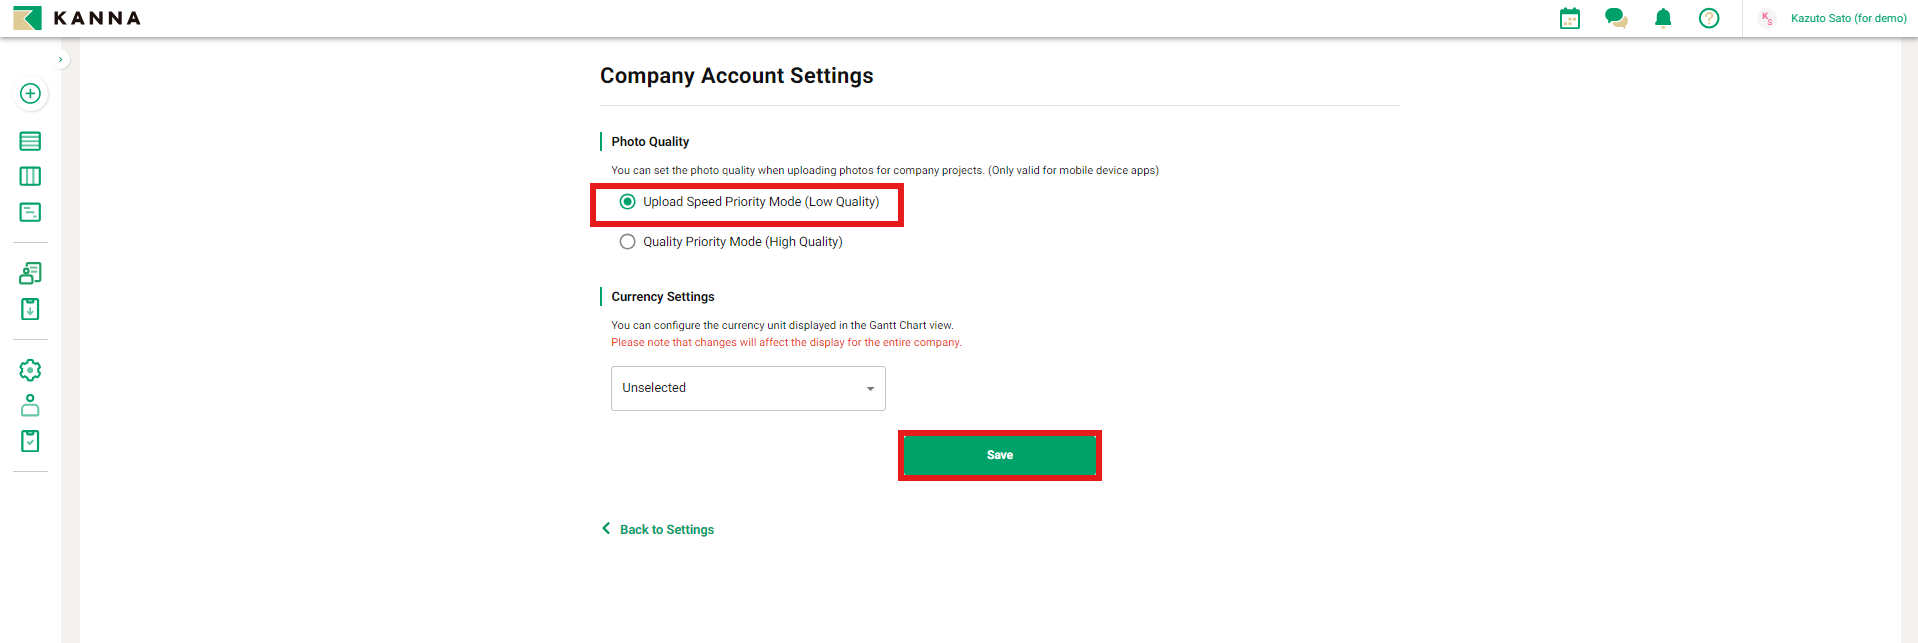Open the user profile icon in sidebar
This screenshot has width=1918, height=643.
coord(30,405)
